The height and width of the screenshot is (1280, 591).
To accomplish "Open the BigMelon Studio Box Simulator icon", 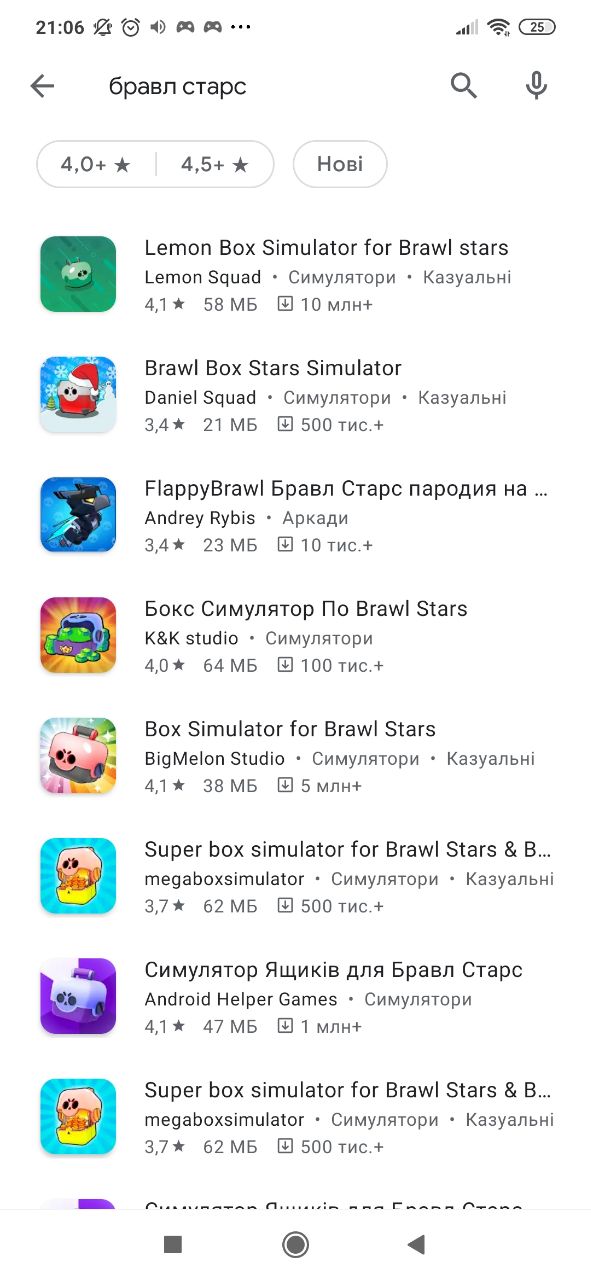I will pyautogui.click(x=78, y=755).
